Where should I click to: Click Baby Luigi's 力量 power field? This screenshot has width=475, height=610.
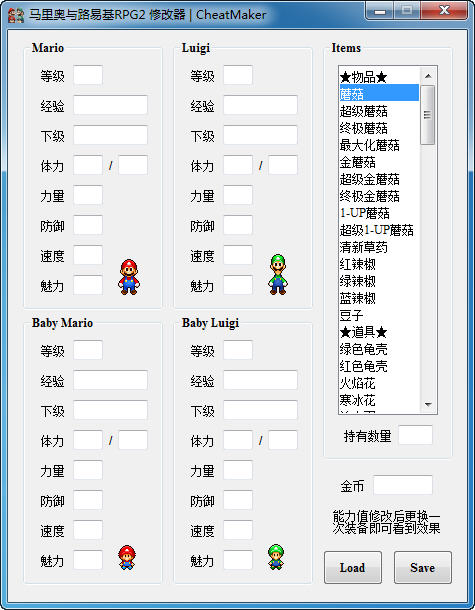click(238, 470)
